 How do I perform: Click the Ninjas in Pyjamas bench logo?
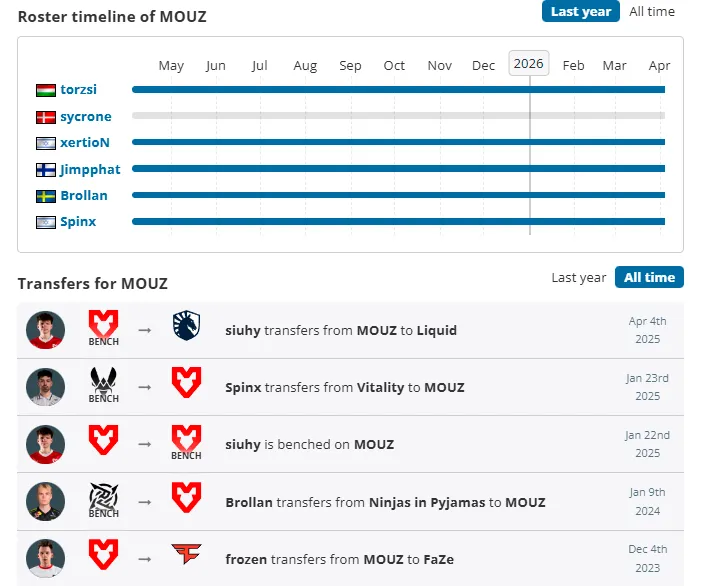[x=103, y=500]
